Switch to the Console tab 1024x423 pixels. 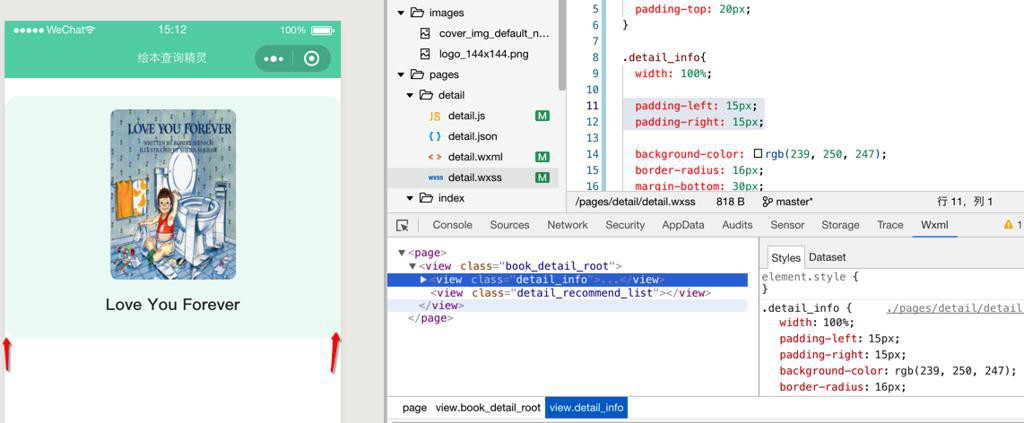coord(453,225)
